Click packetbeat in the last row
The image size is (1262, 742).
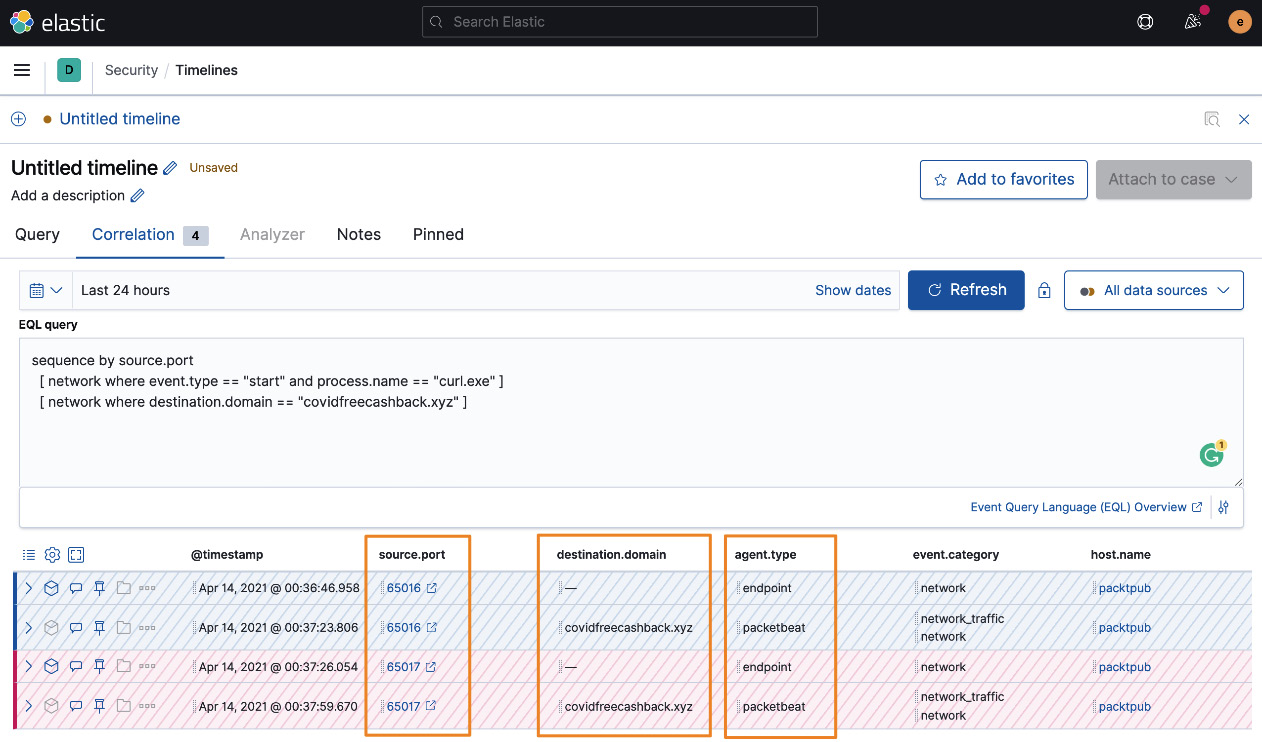tap(774, 706)
